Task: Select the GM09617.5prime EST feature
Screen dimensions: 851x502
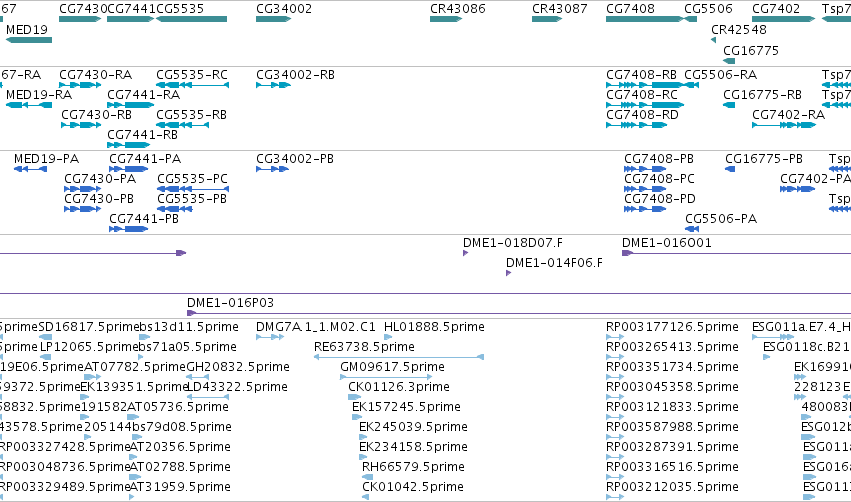Action: [386, 377]
